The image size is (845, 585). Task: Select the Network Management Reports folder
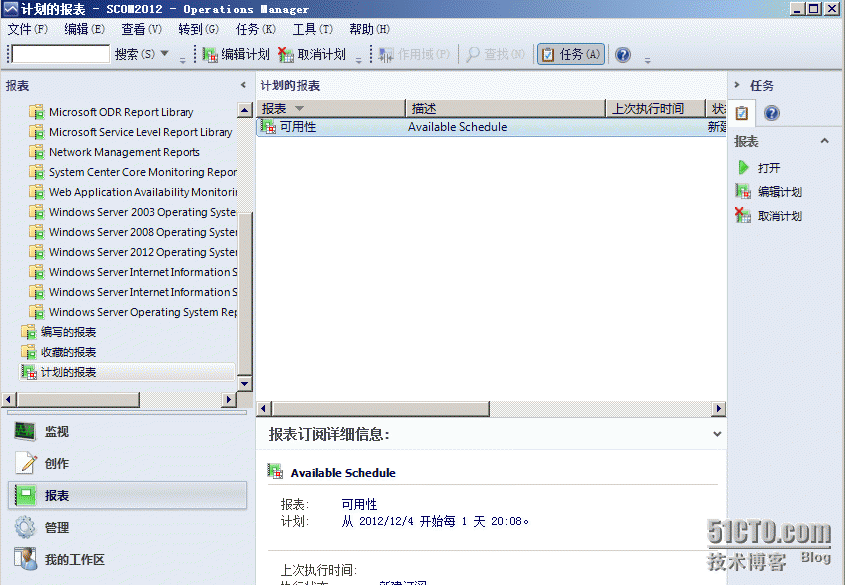click(124, 152)
